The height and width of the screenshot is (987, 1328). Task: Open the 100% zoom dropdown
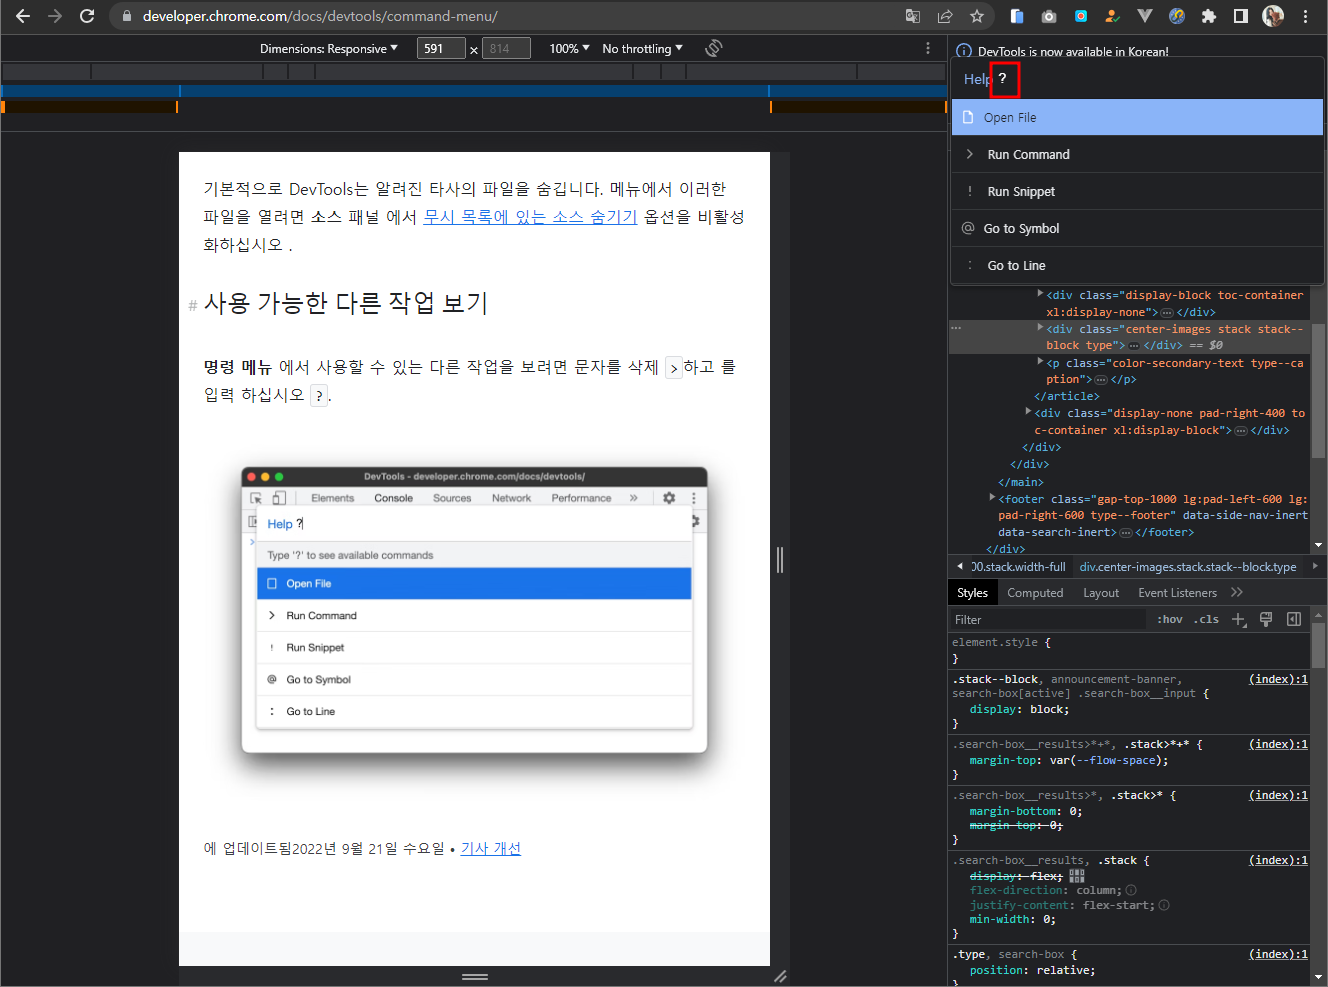[569, 48]
